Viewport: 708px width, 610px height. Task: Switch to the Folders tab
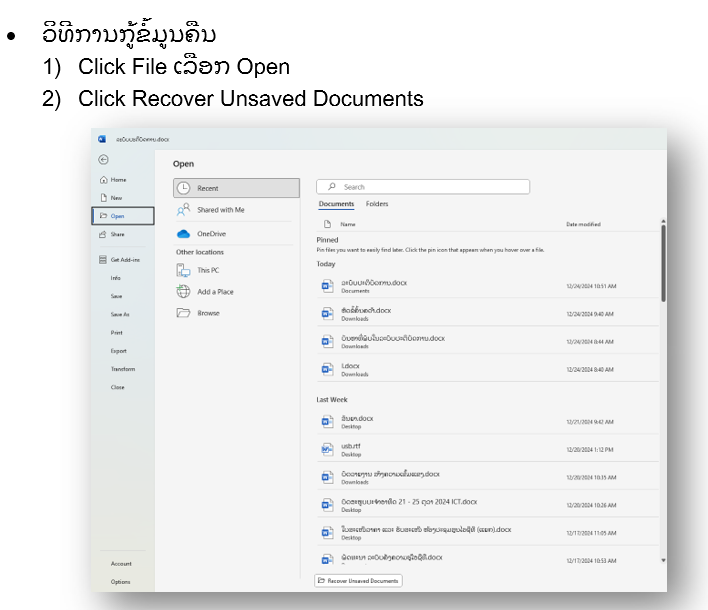[377, 204]
